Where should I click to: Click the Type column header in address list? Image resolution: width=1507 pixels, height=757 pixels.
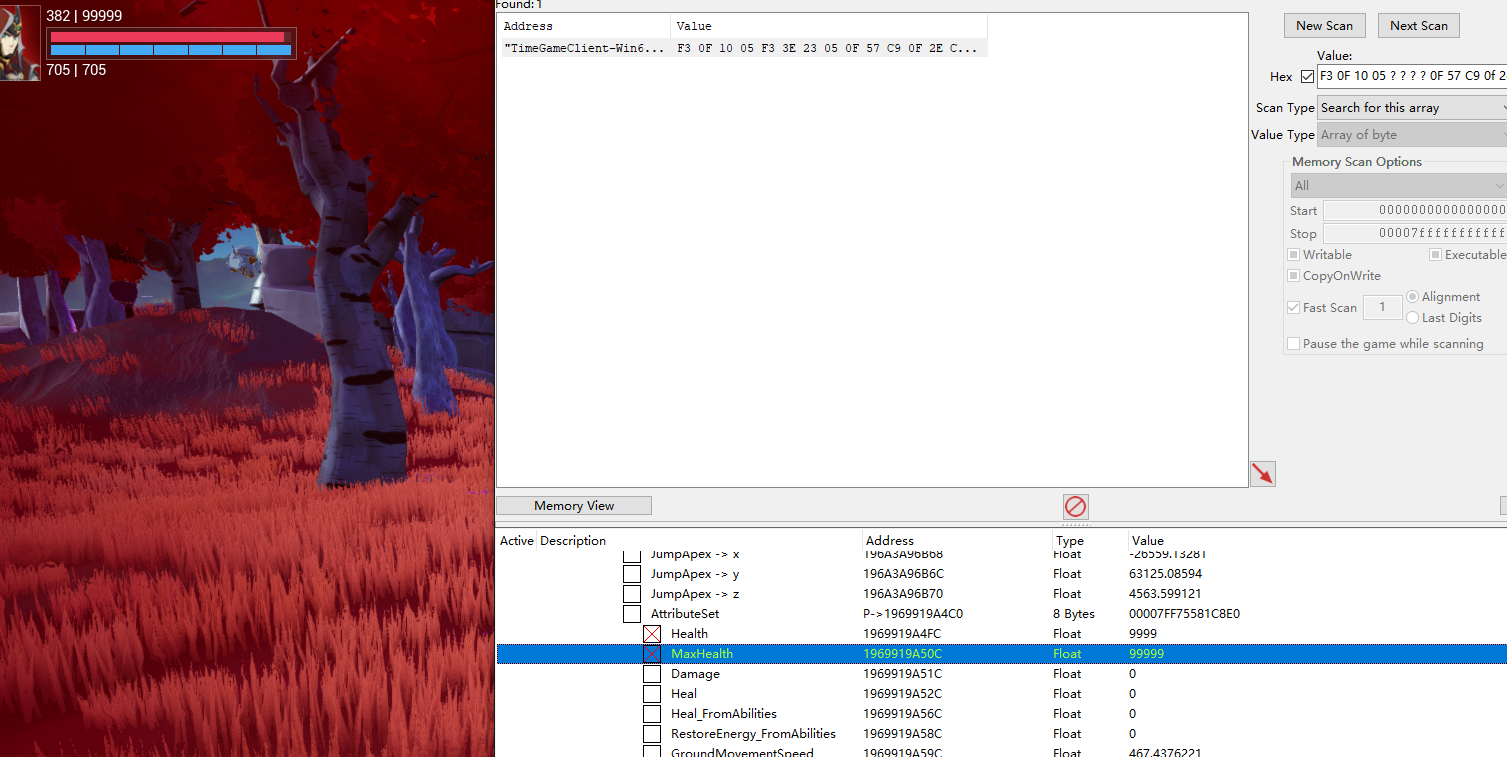(1070, 541)
